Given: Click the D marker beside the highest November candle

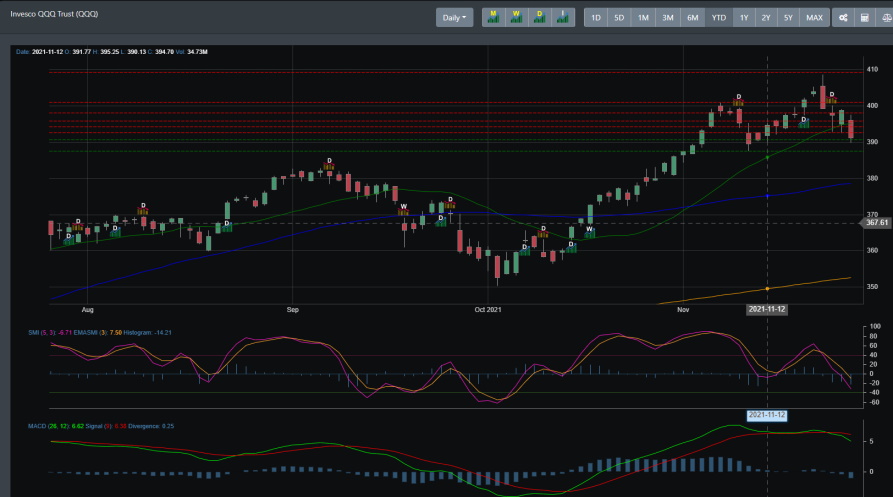Looking at the screenshot, I should tap(831, 98).
